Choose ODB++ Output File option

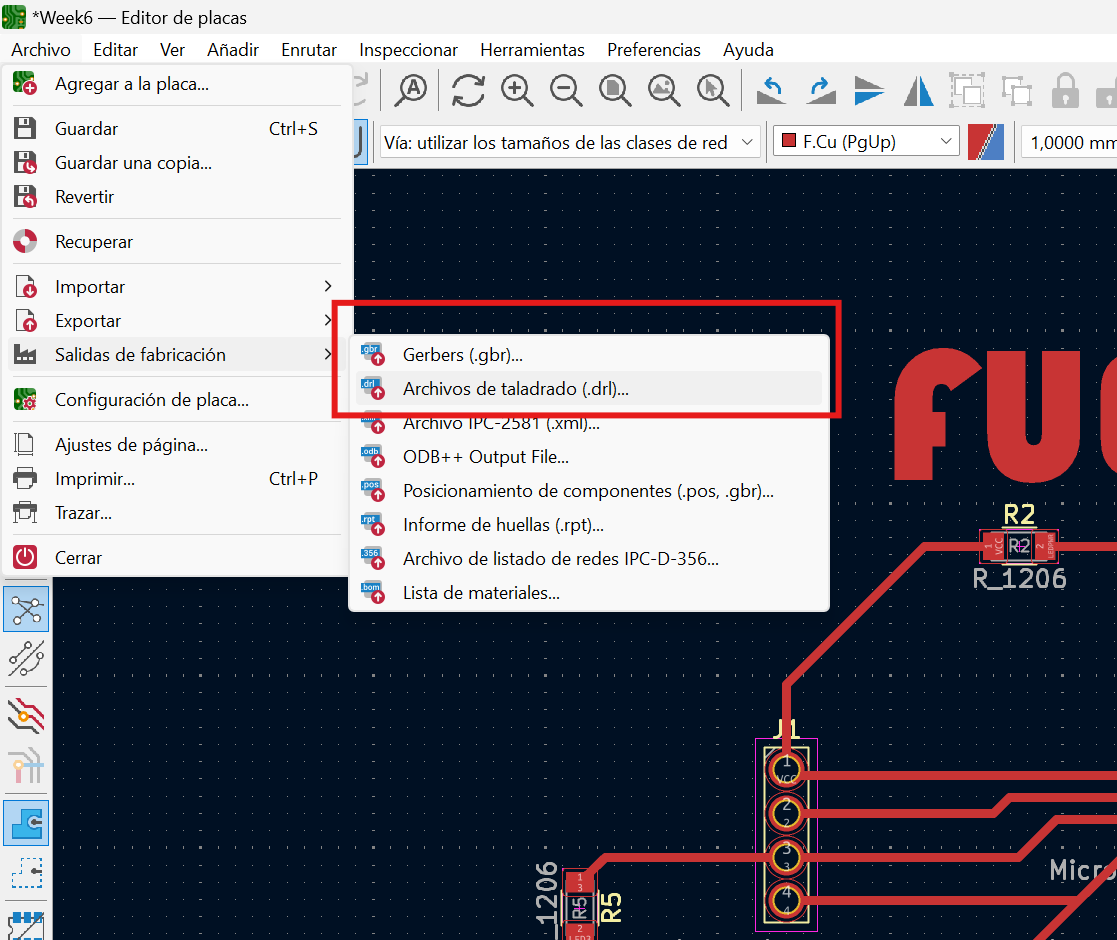point(588,457)
